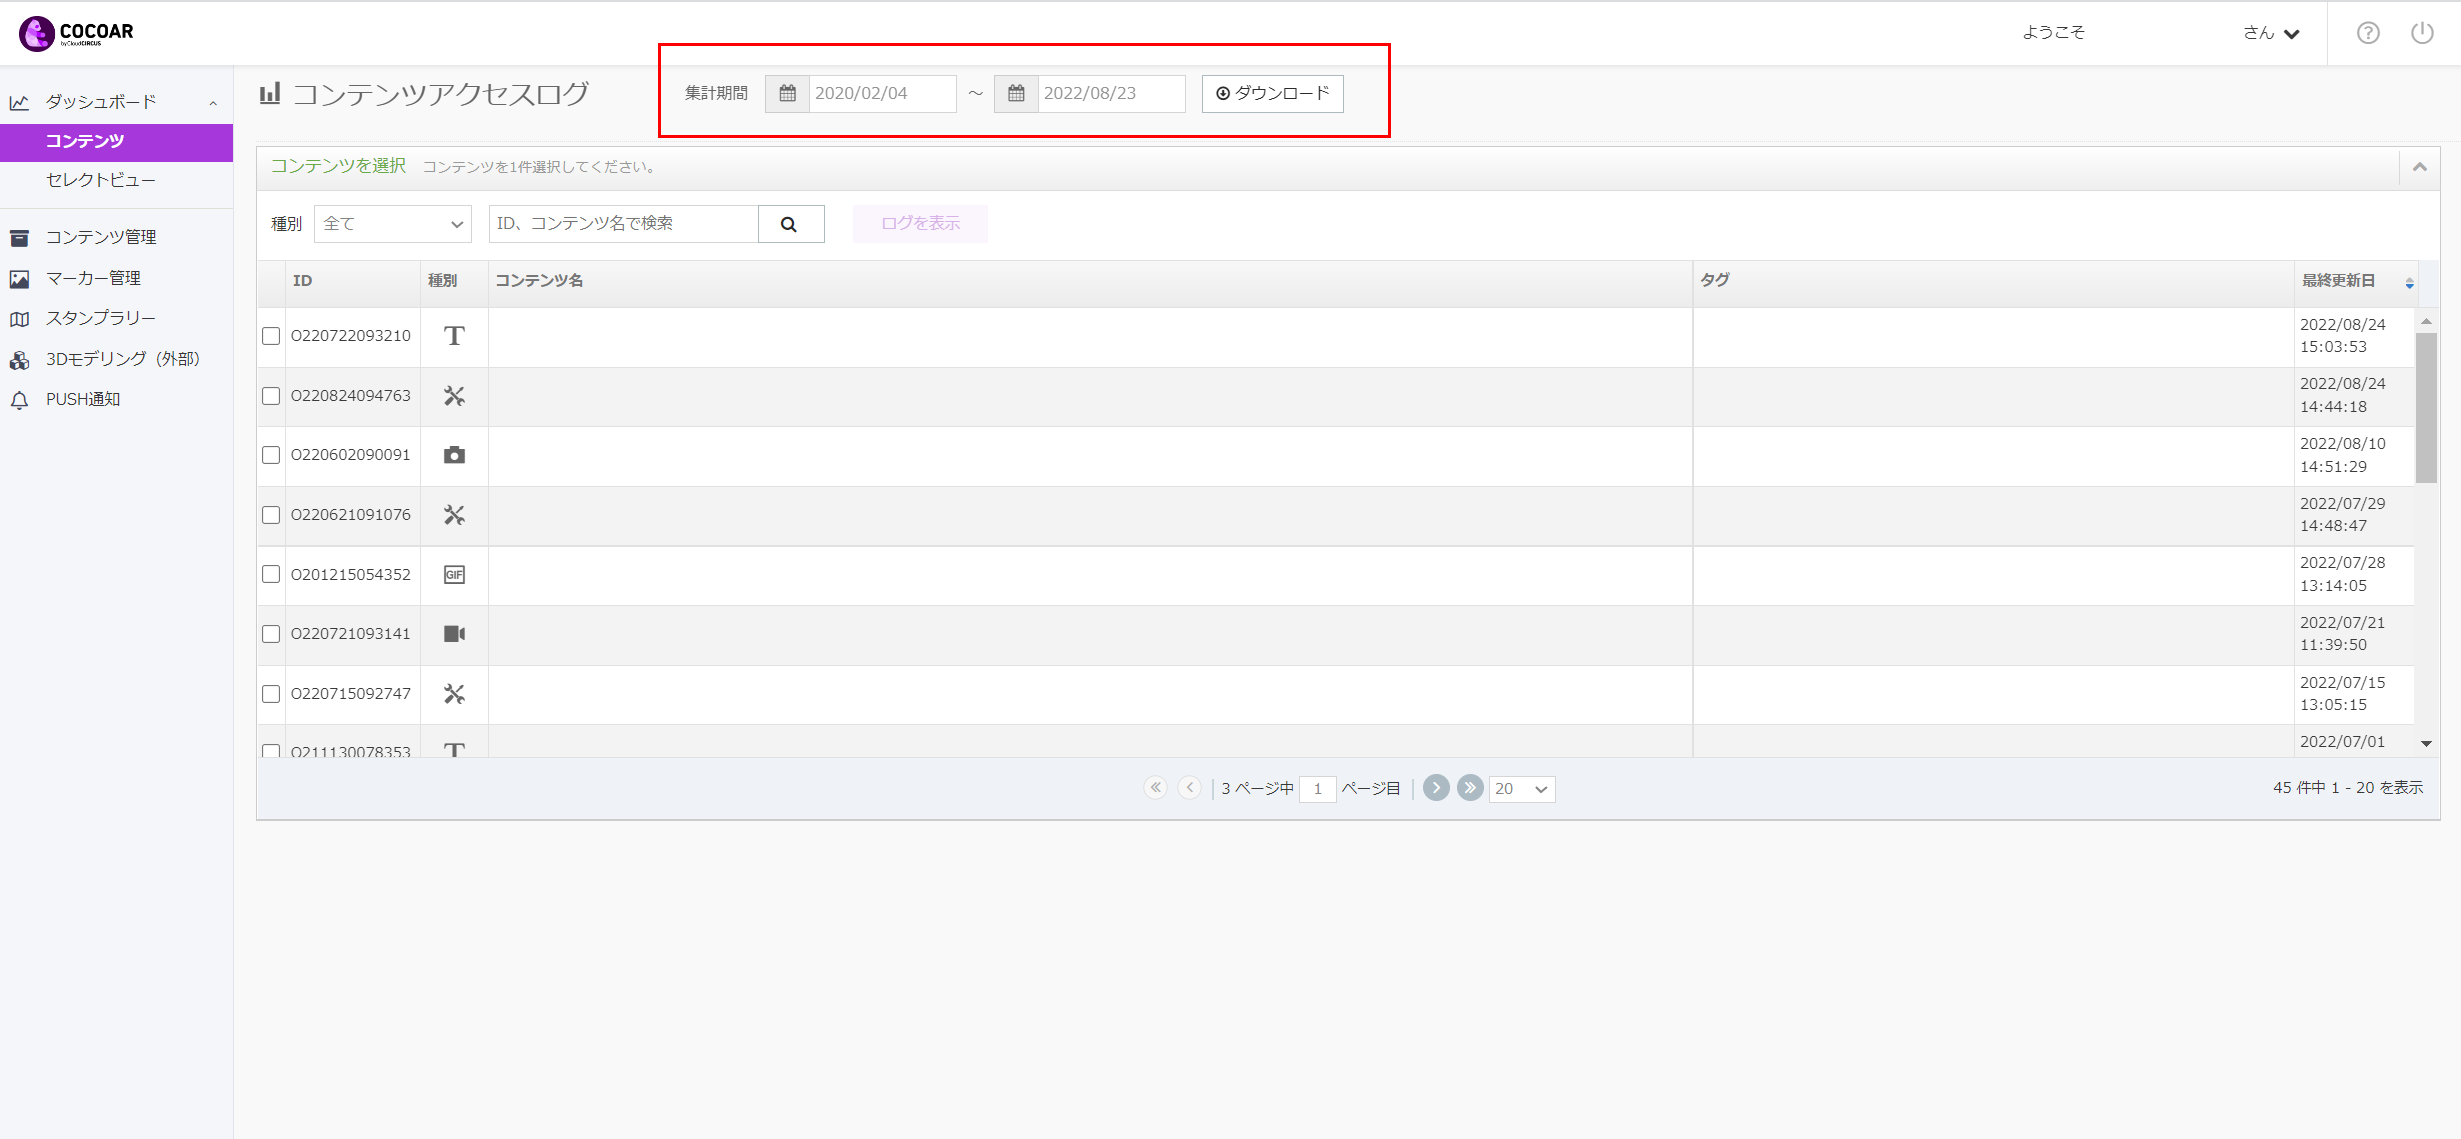Click the power logout icon
Image resolution: width=2461 pixels, height=1139 pixels.
click(x=2422, y=33)
